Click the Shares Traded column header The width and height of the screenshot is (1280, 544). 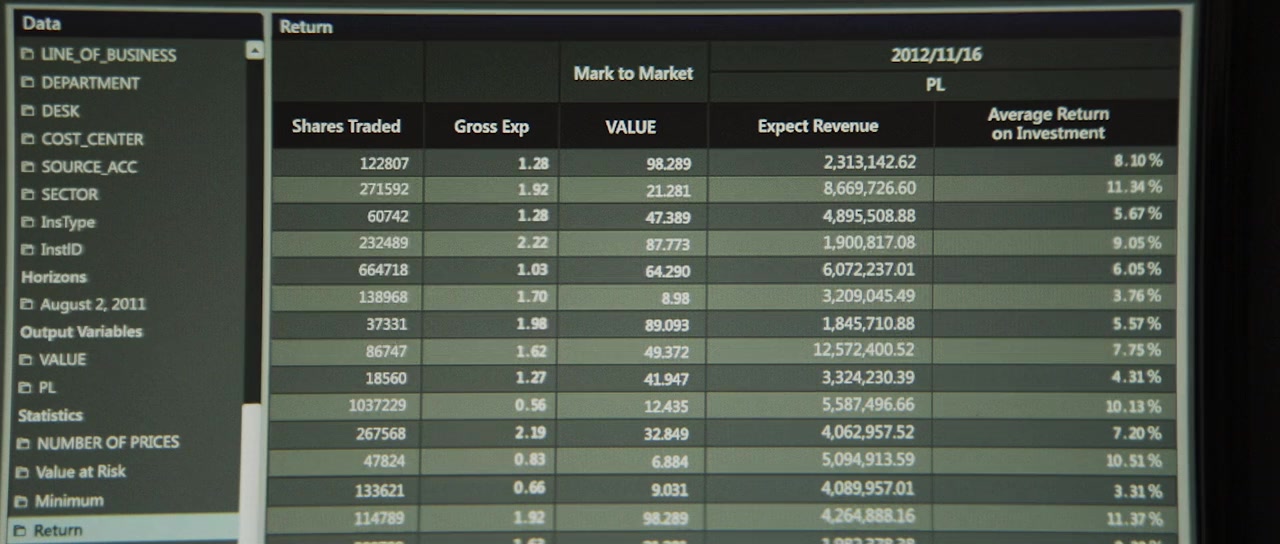click(x=346, y=126)
